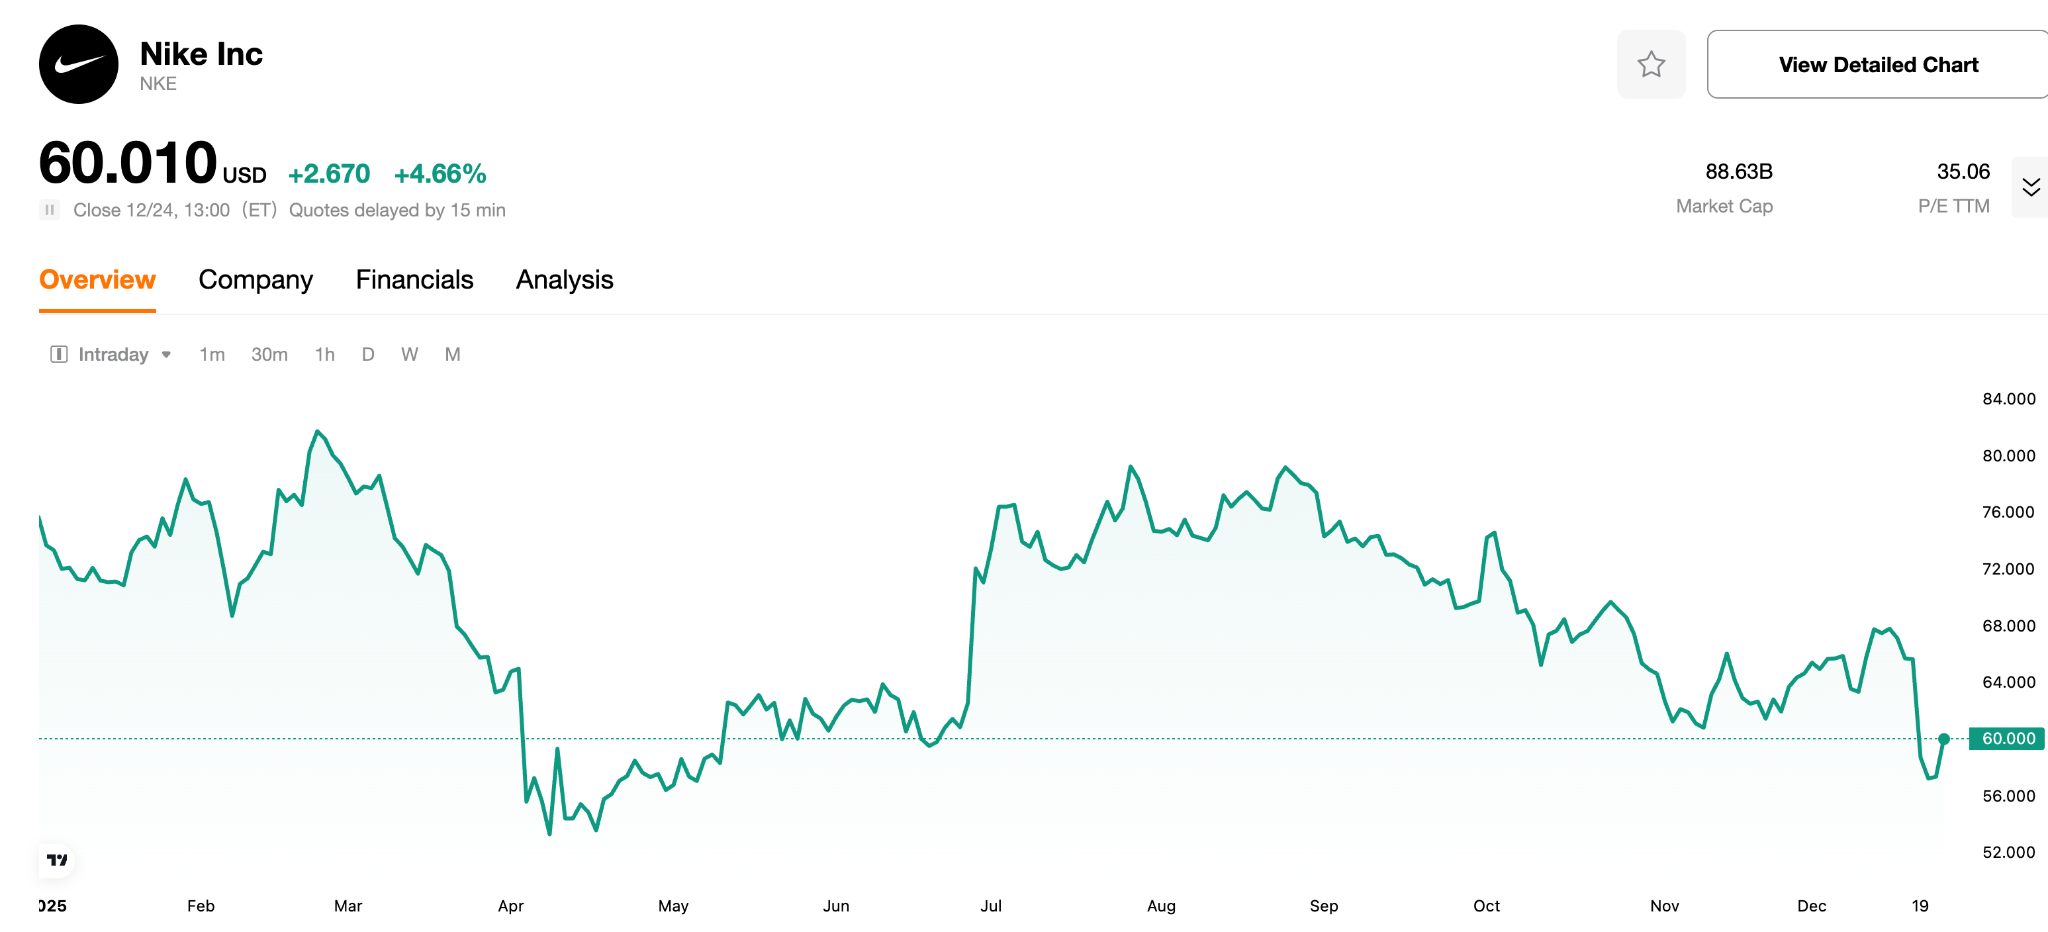Click the Nike swoosh logo
The height and width of the screenshot is (932, 2048).
[79, 65]
